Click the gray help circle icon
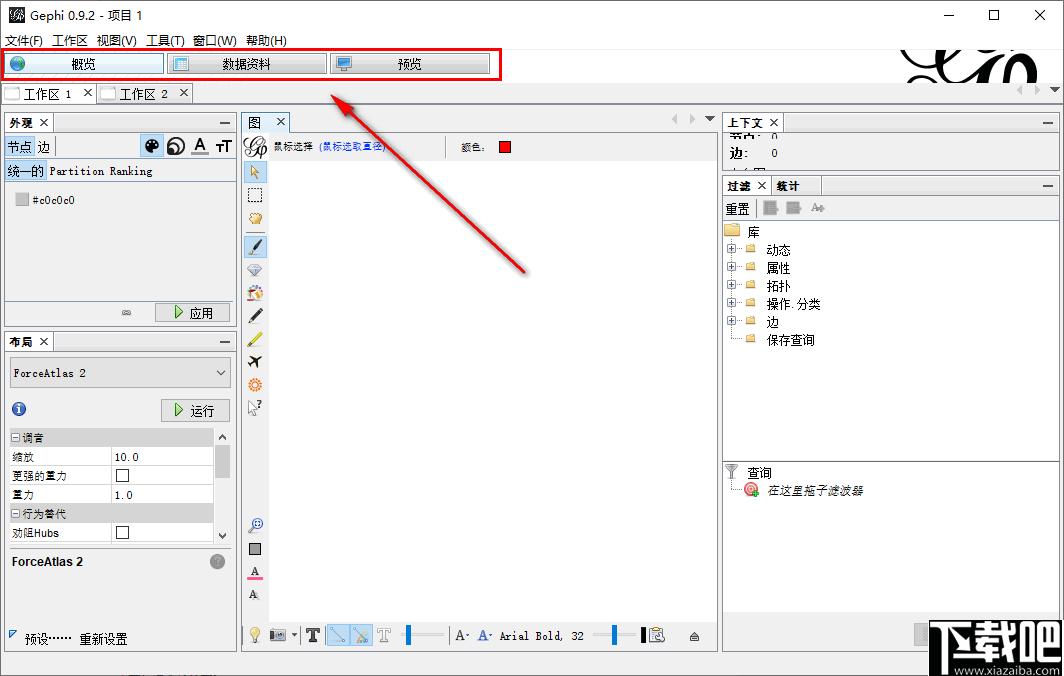The height and width of the screenshot is (676, 1064). pos(217,561)
